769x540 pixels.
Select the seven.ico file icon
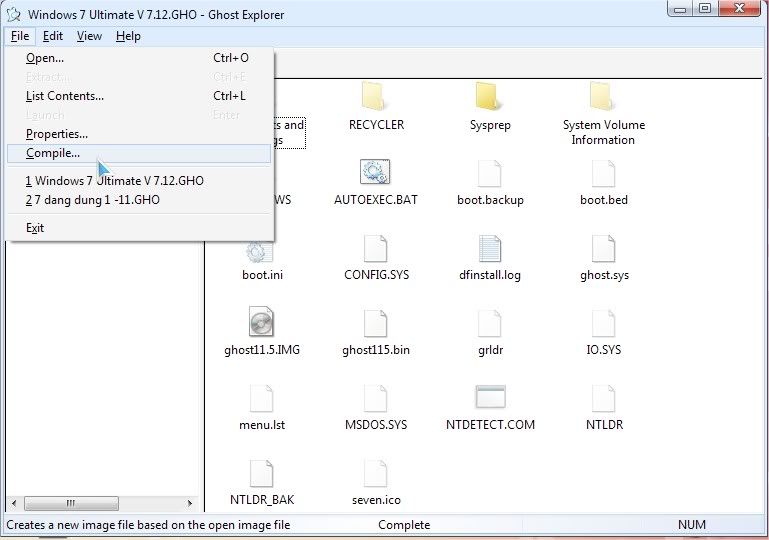[375, 473]
